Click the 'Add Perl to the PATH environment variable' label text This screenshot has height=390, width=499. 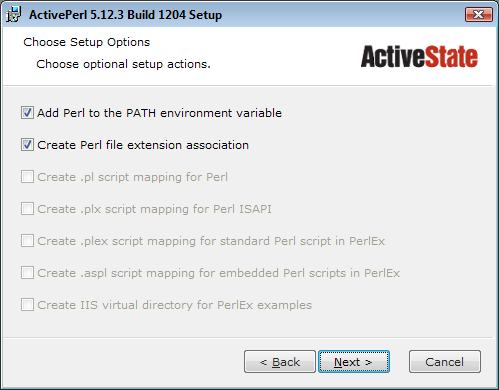point(159,113)
